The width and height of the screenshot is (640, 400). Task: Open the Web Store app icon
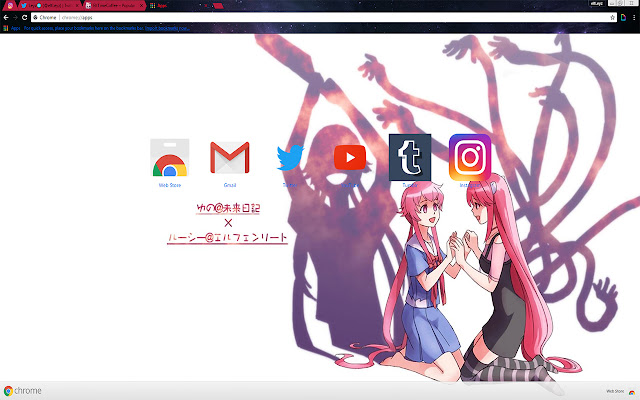tap(170, 158)
